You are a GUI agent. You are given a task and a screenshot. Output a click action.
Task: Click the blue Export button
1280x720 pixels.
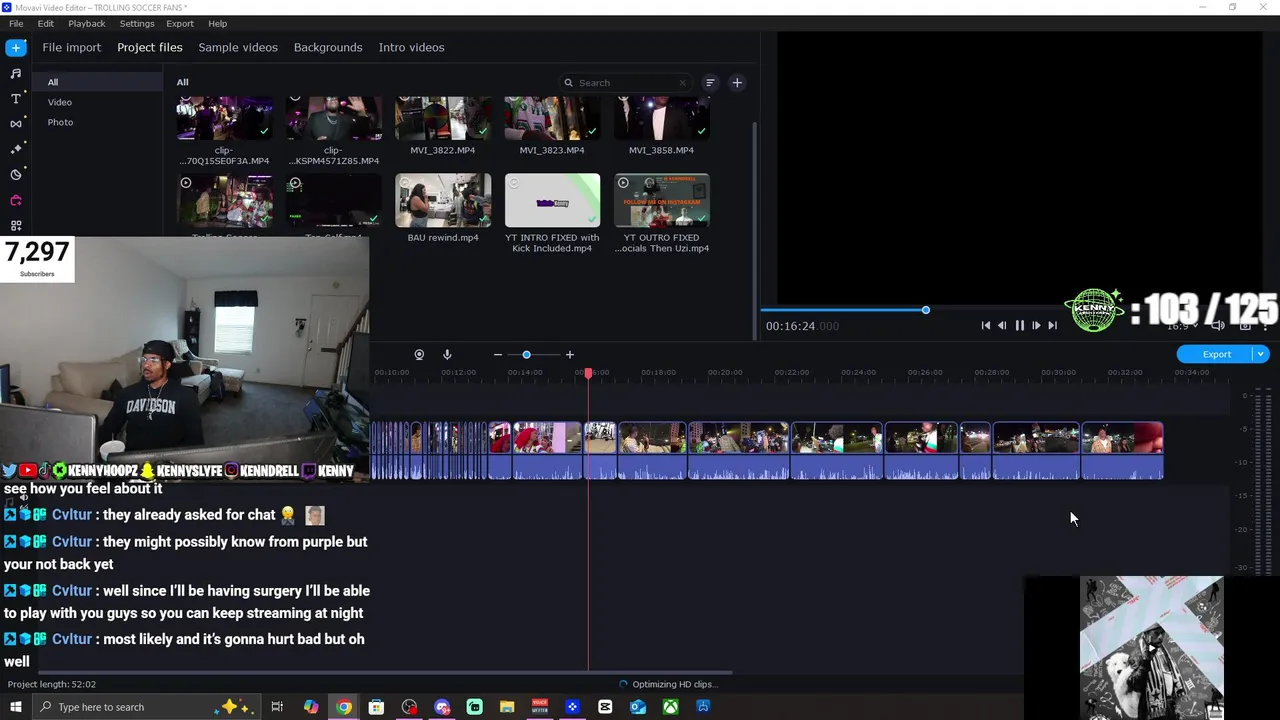1216,354
